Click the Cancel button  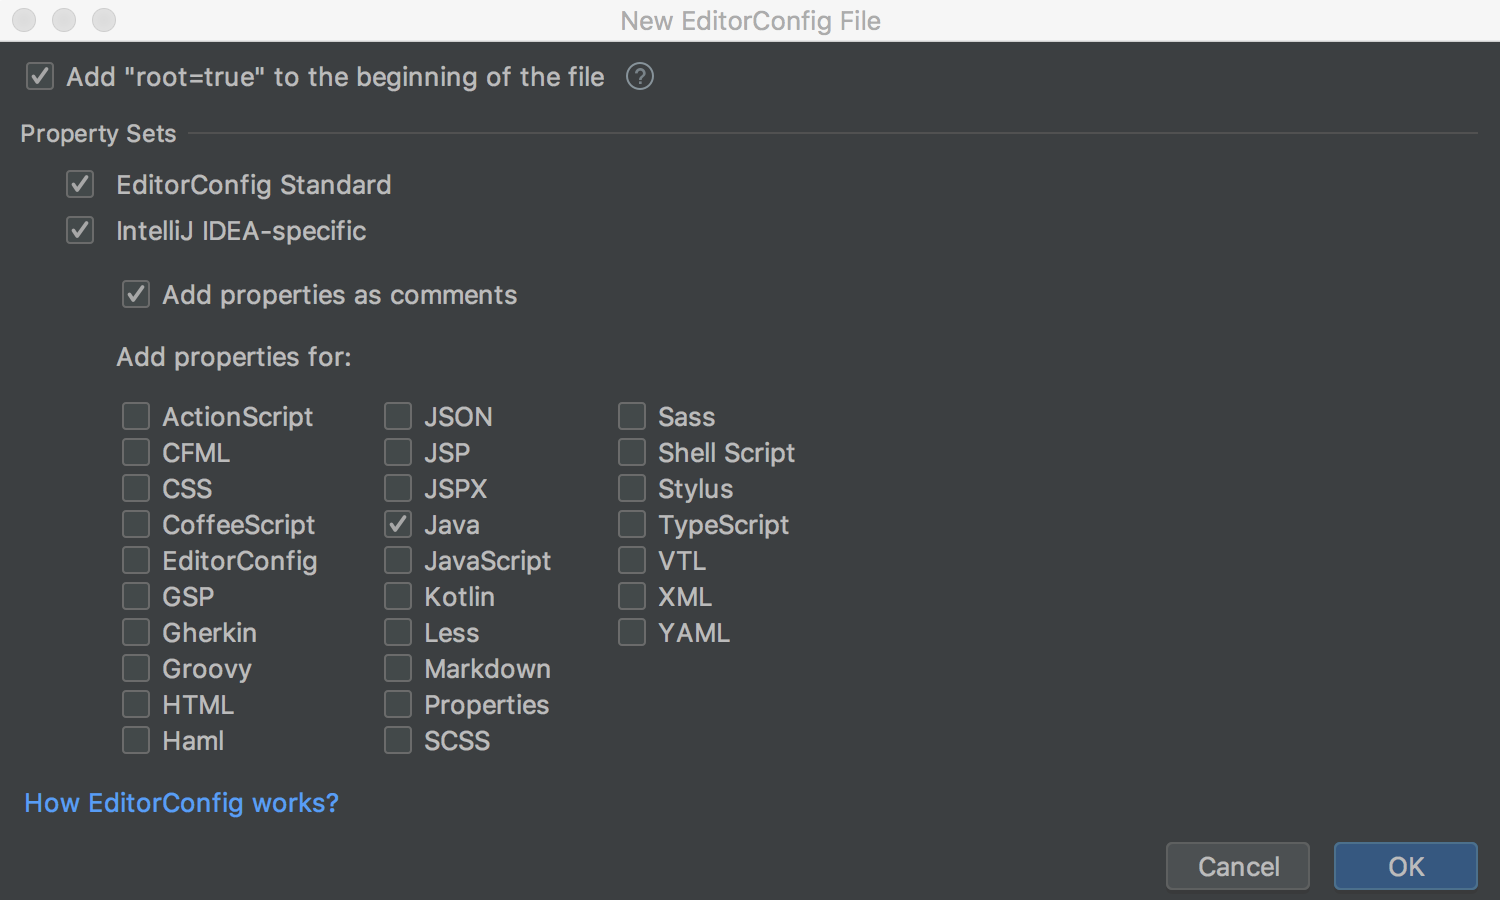[1238, 866]
